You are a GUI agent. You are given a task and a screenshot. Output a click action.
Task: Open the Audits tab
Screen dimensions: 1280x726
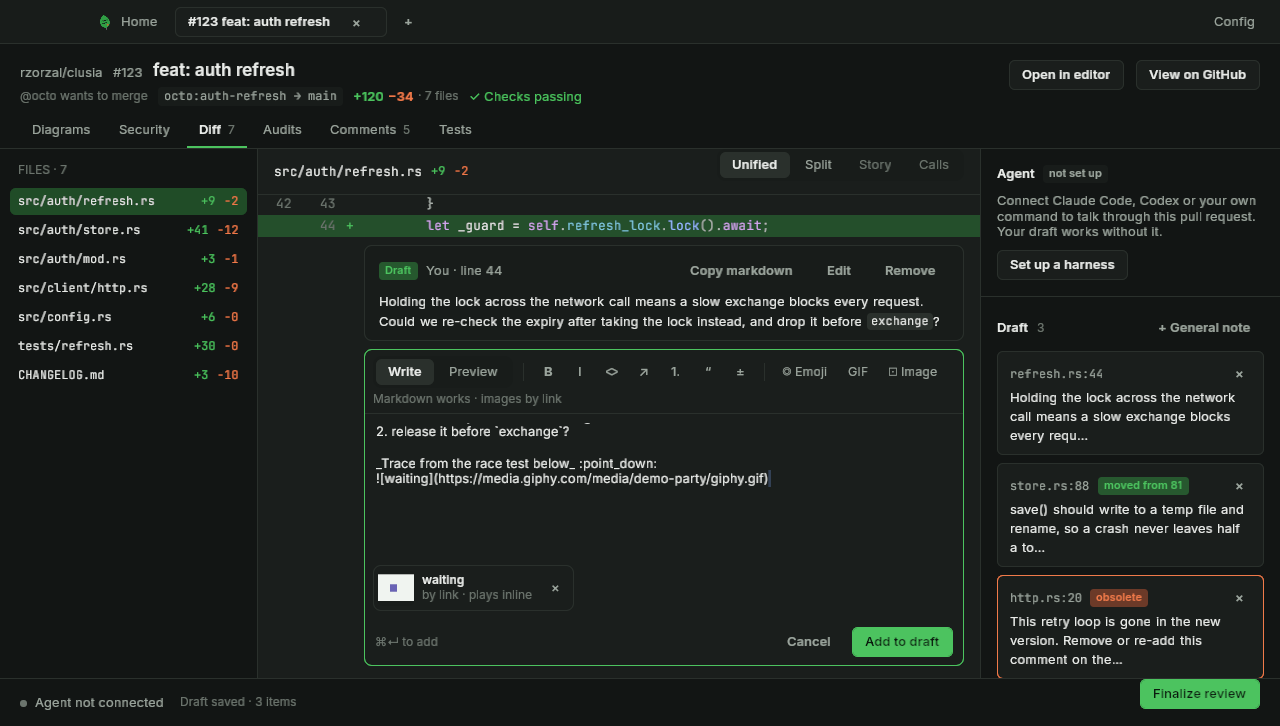[x=282, y=129]
